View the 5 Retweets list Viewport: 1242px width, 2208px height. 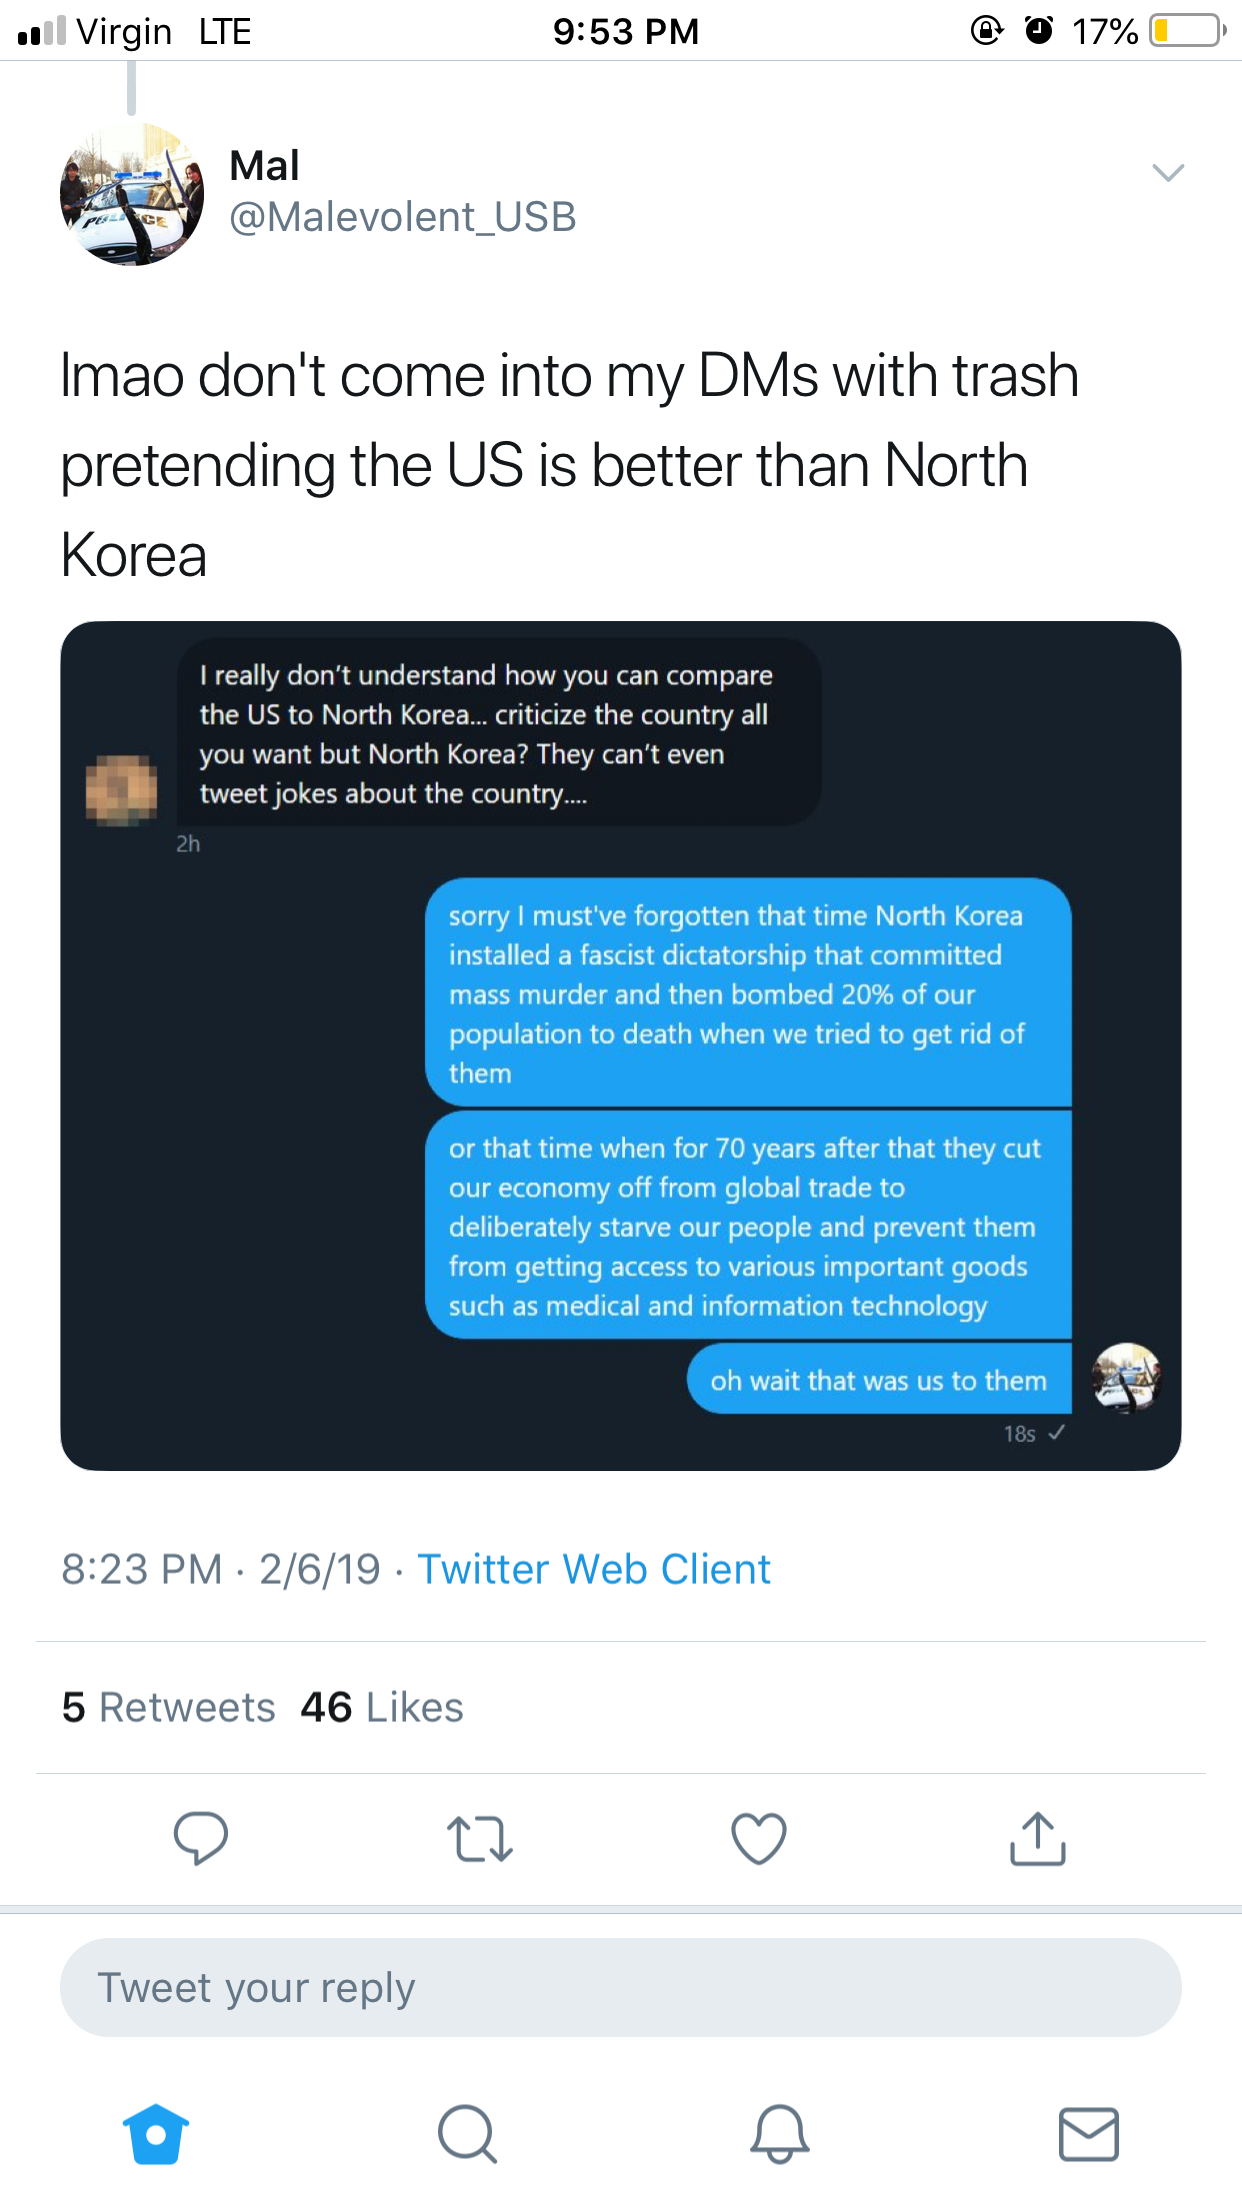(x=168, y=1707)
